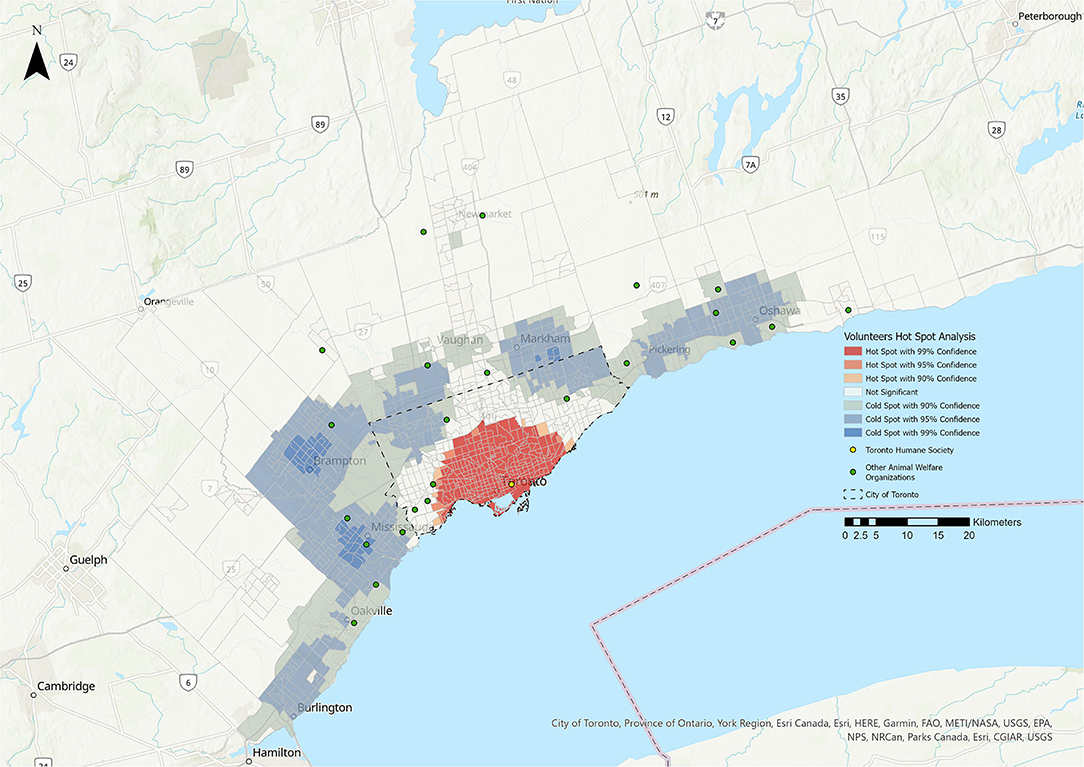
Task: Select the Hot Spot 95% Confidence legend swatch
Action: pyautogui.click(x=852, y=365)
